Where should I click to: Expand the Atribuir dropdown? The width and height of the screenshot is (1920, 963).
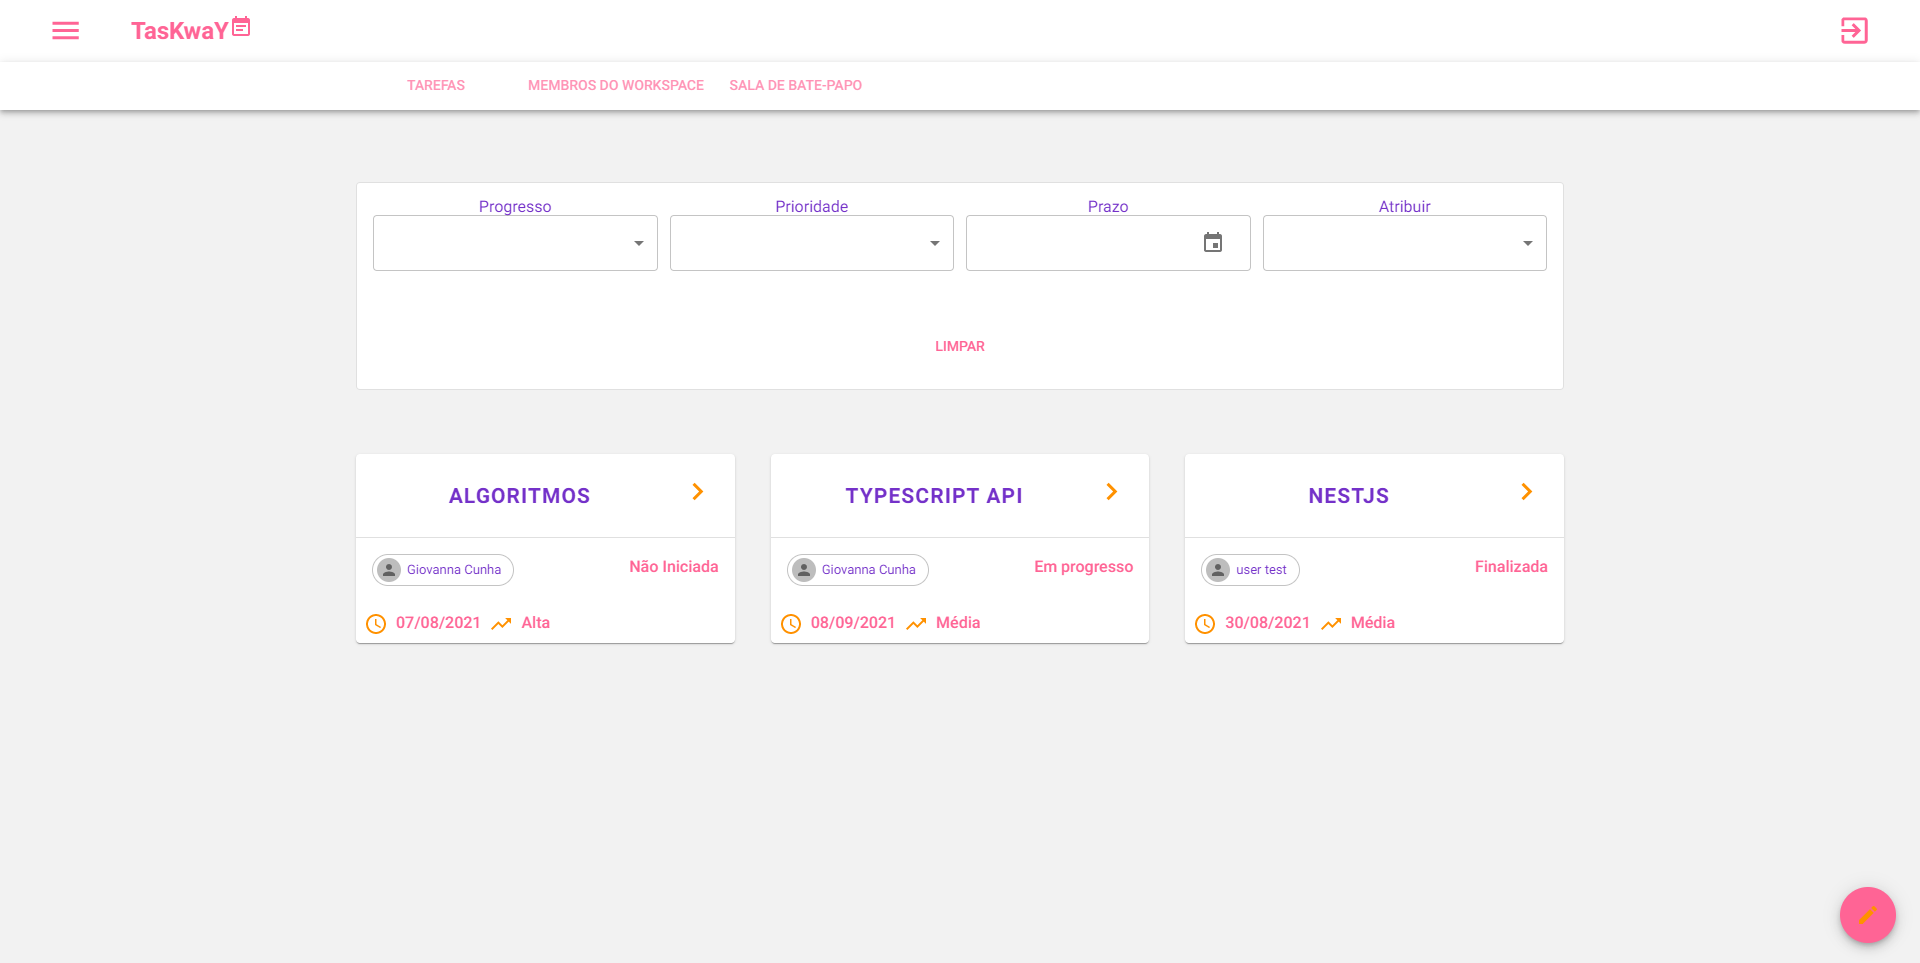click(x=1405, y=243)
